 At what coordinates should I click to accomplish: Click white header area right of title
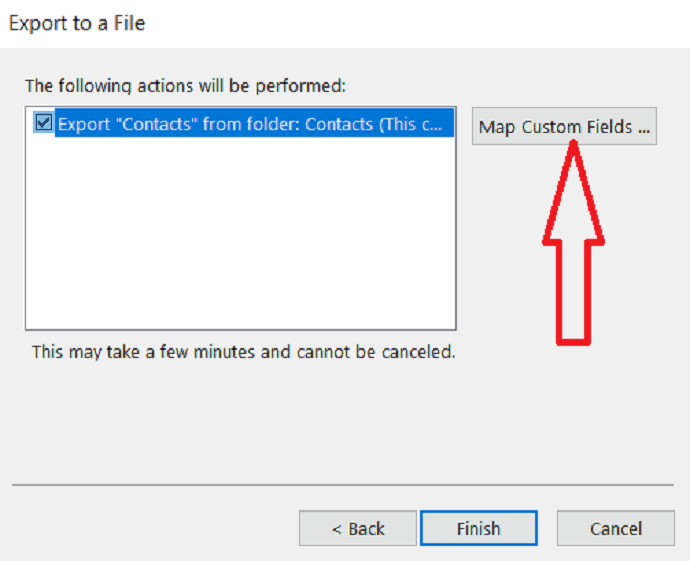click(418, 24)
